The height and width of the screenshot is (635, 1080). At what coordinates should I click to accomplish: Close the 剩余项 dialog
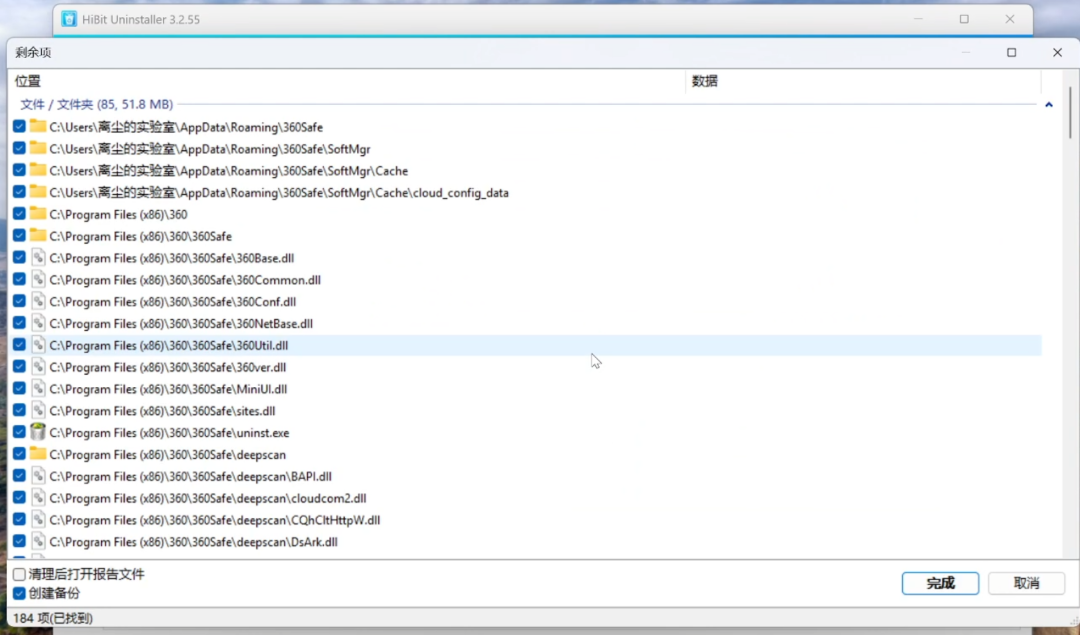tap(1057, 52)
